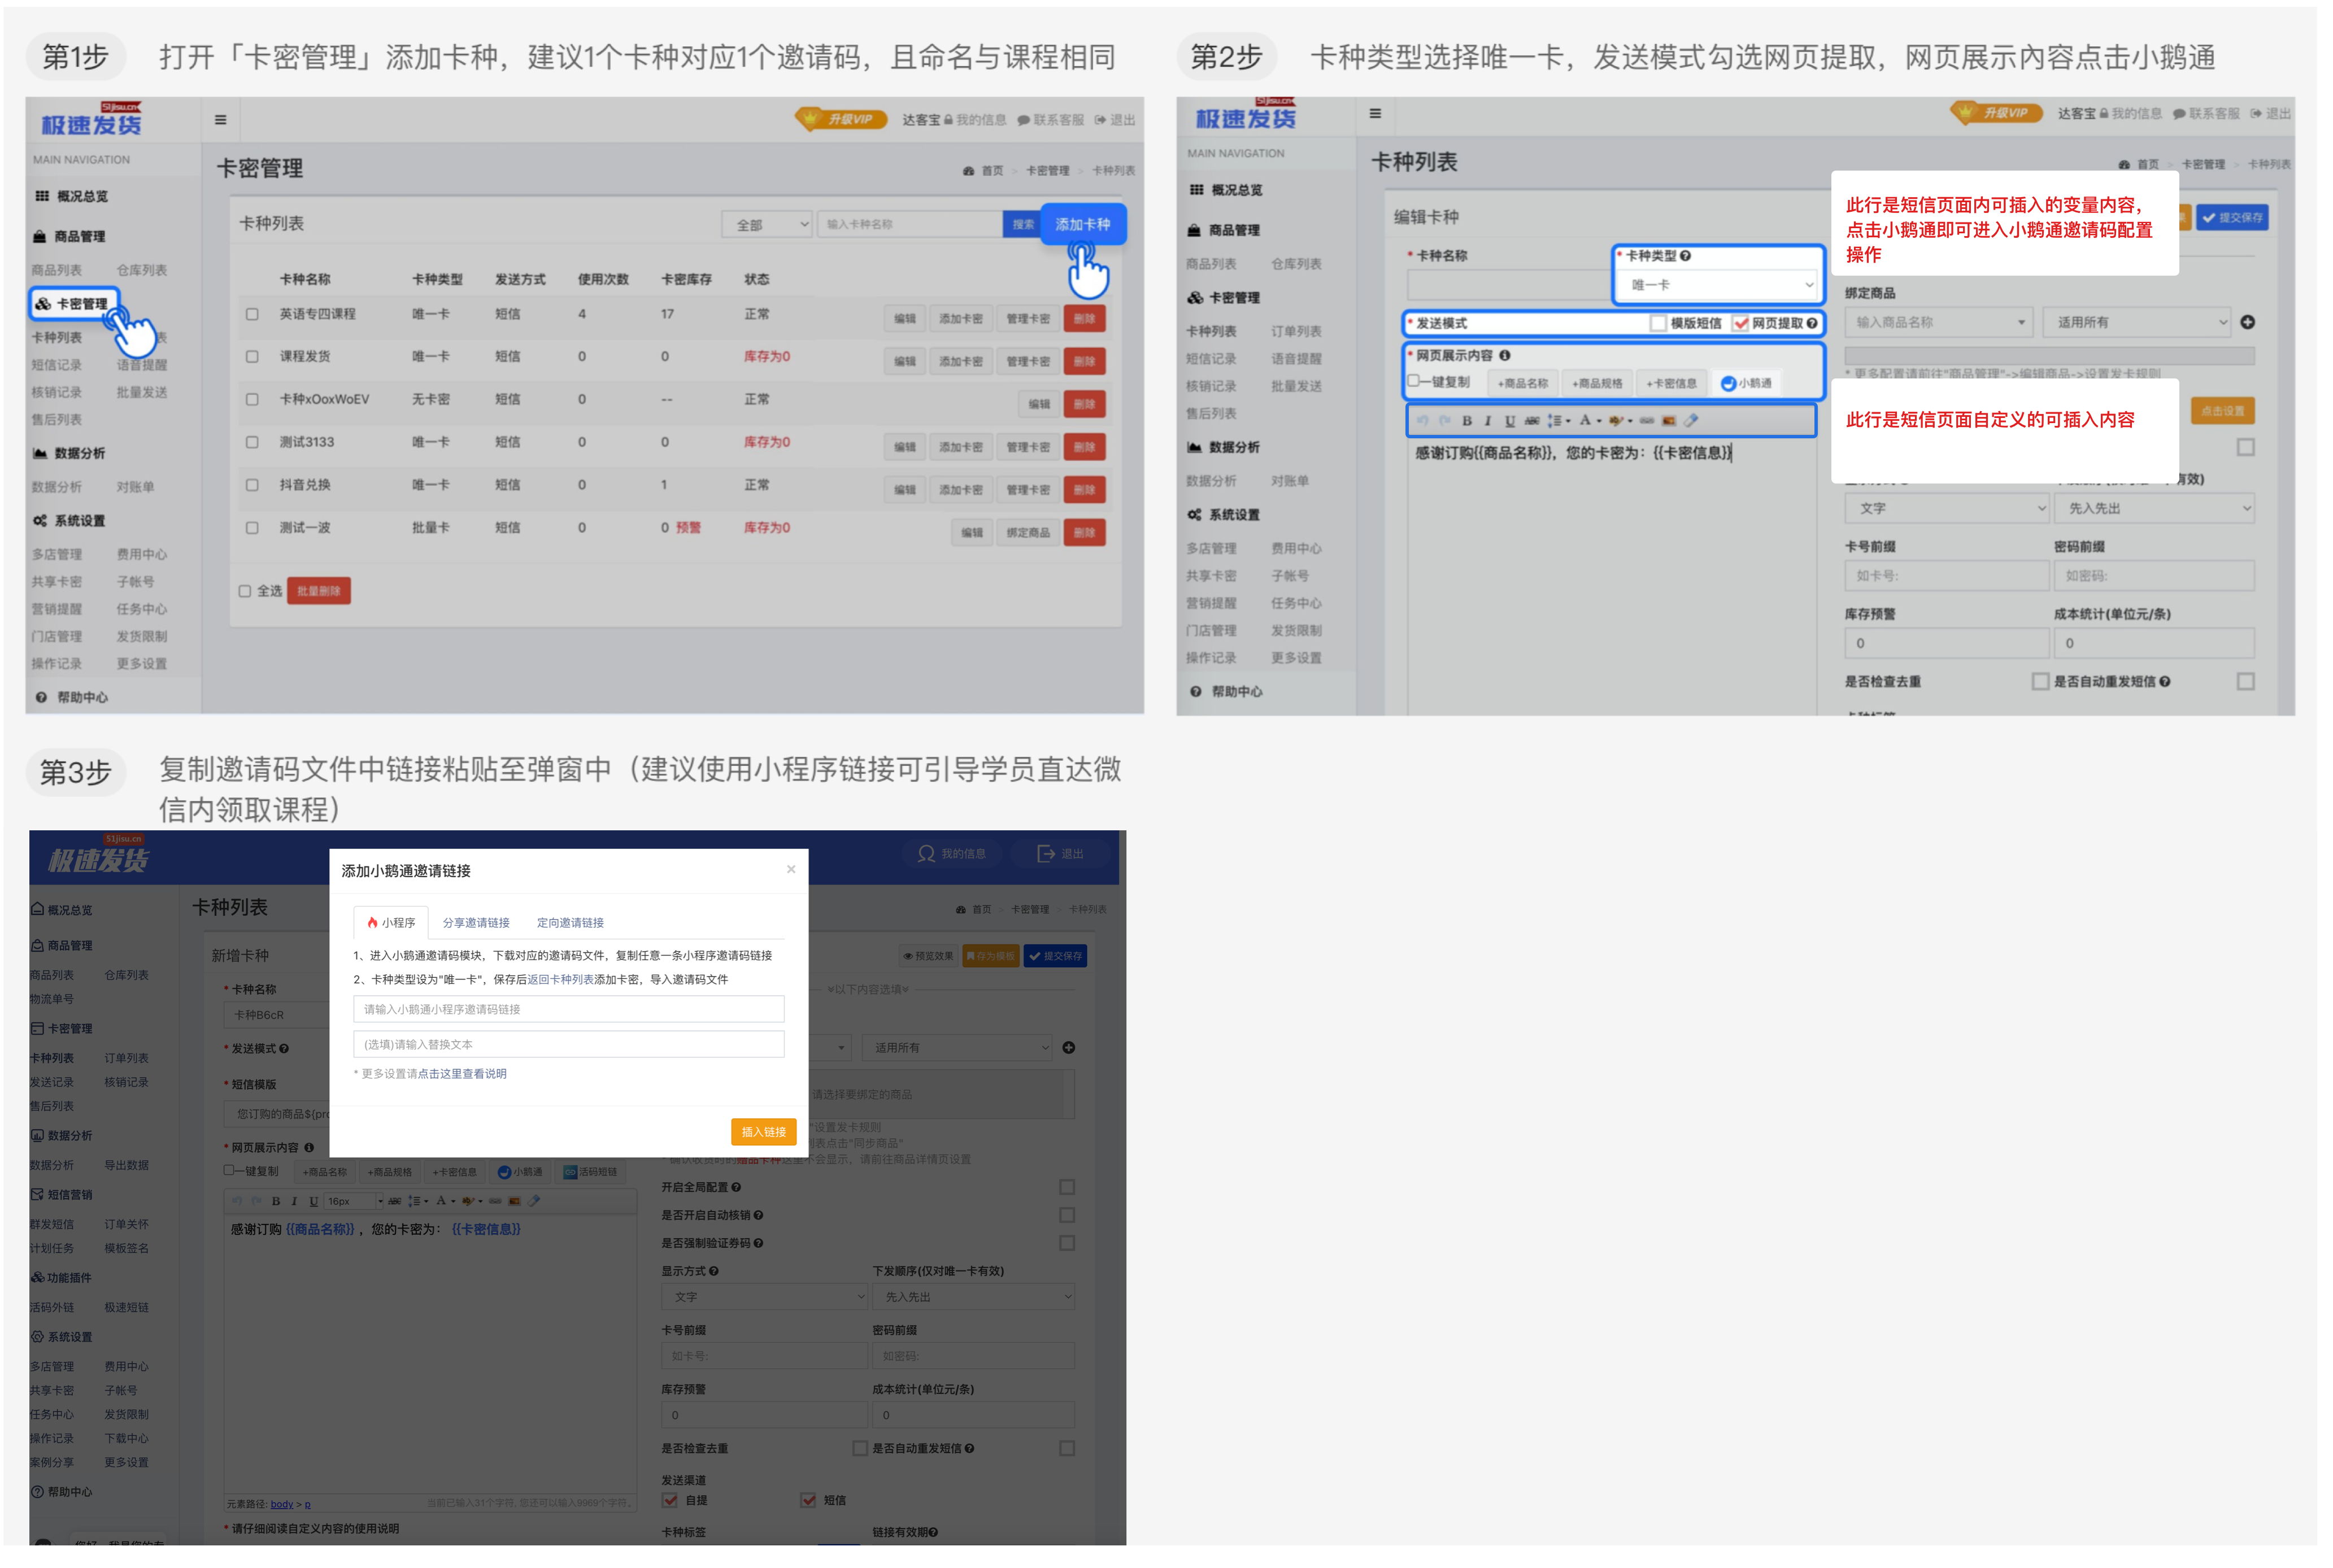Switch to the 定向邀请链接 tab
This screenshot has width=2333, height=1568.
tap(570, 923)
